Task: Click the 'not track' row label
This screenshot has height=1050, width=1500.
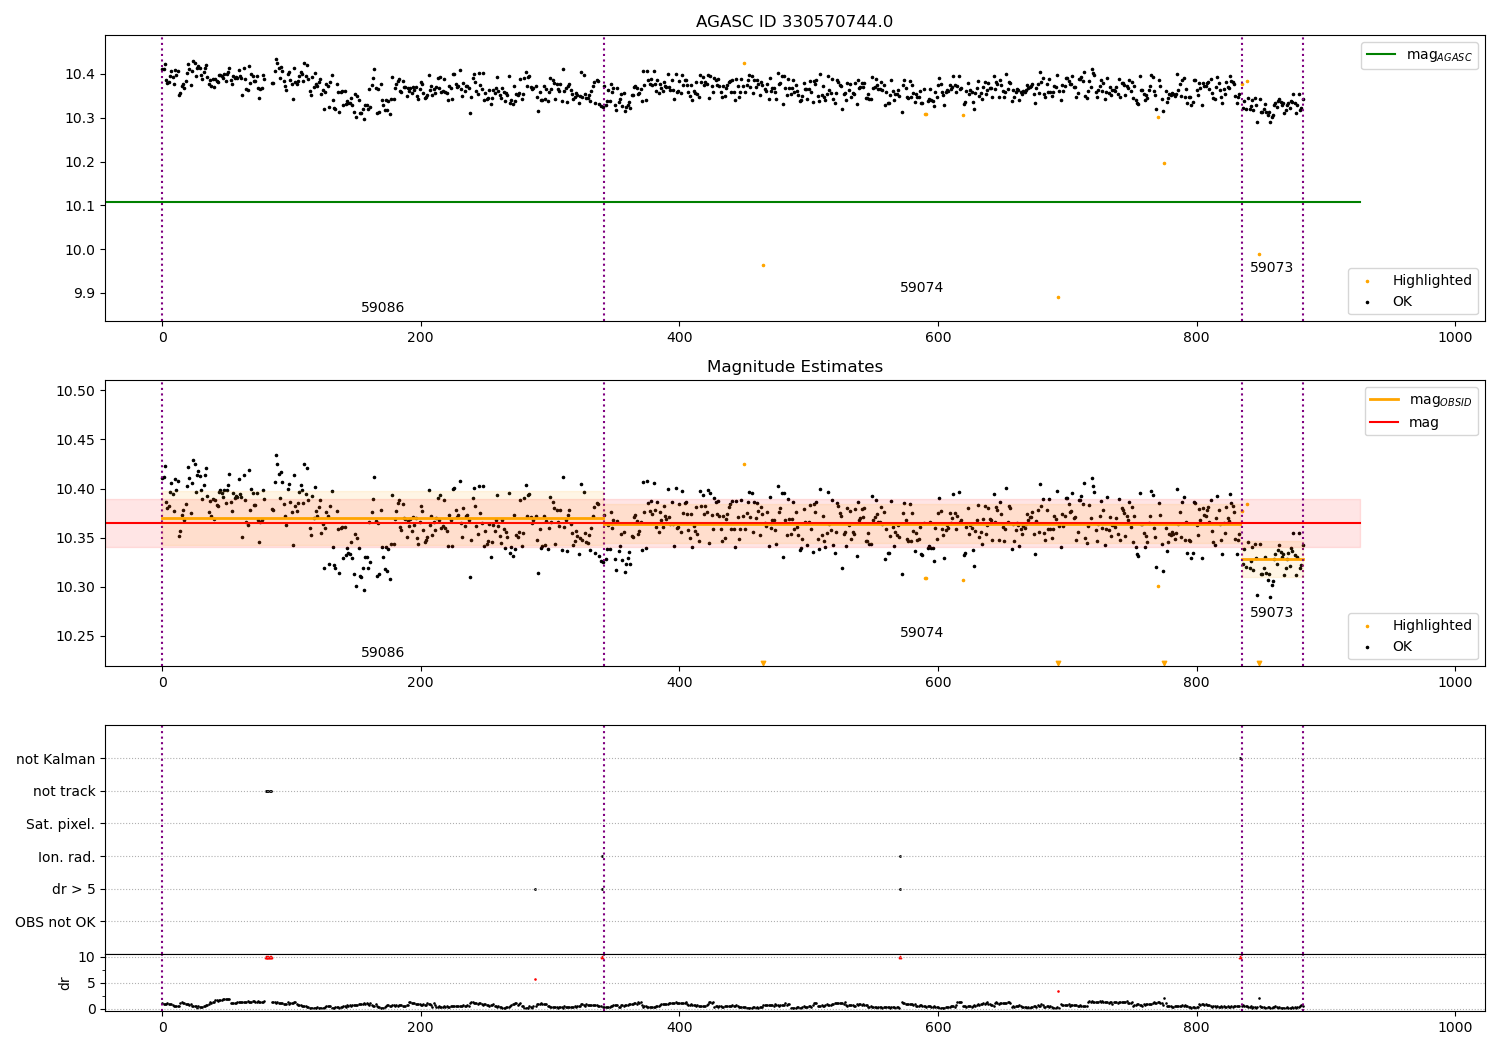Action: [x=64, y=792]
